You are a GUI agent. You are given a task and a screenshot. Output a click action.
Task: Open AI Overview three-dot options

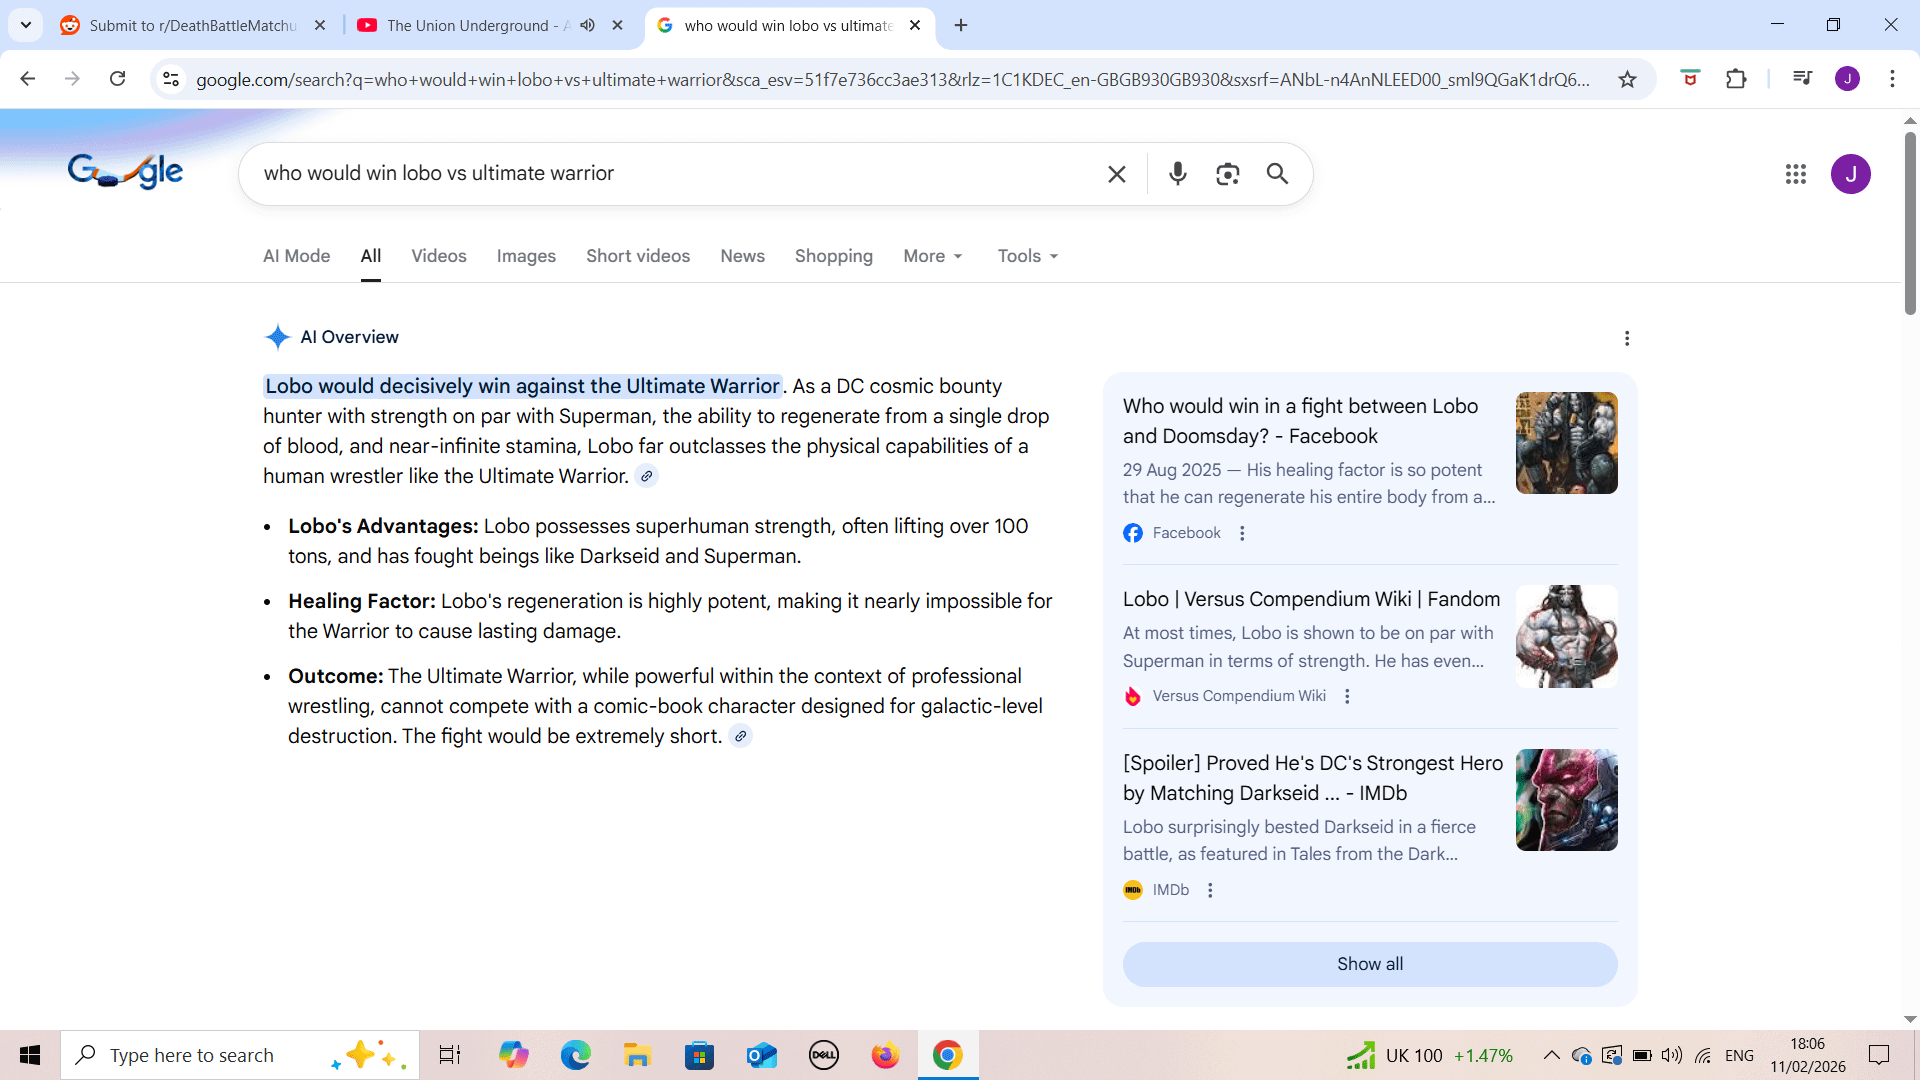point(1627,338)
